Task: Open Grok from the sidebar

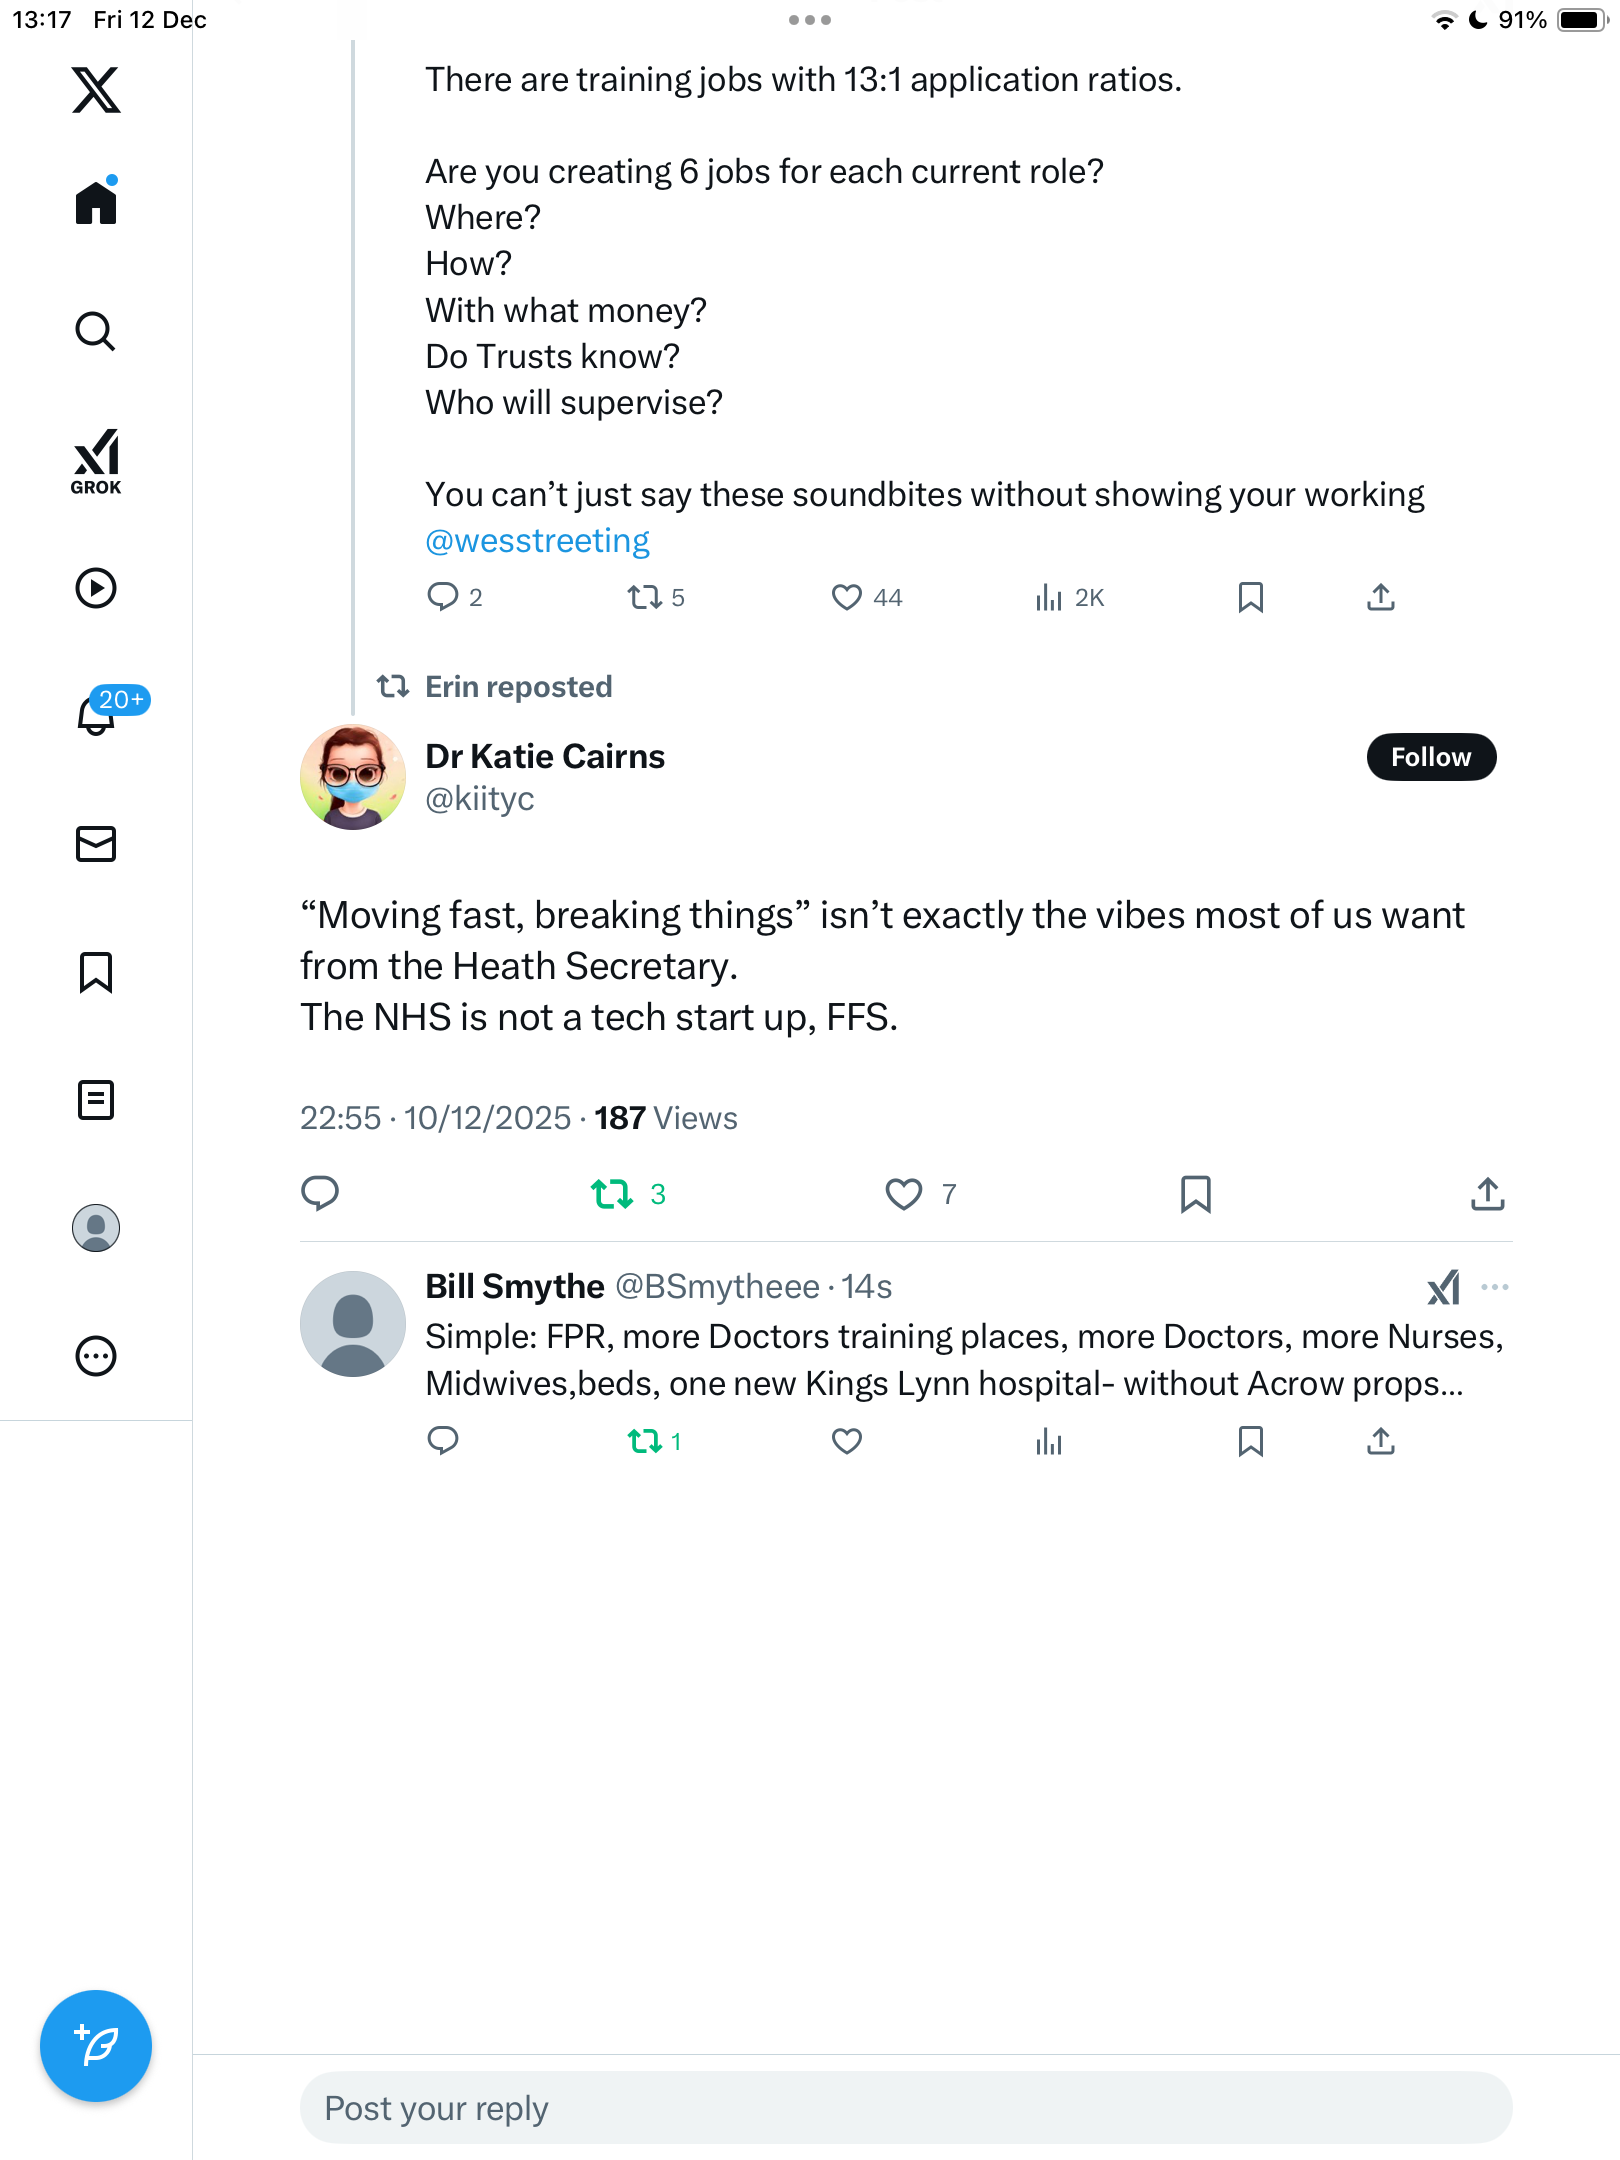Action: tap(96, 461)
